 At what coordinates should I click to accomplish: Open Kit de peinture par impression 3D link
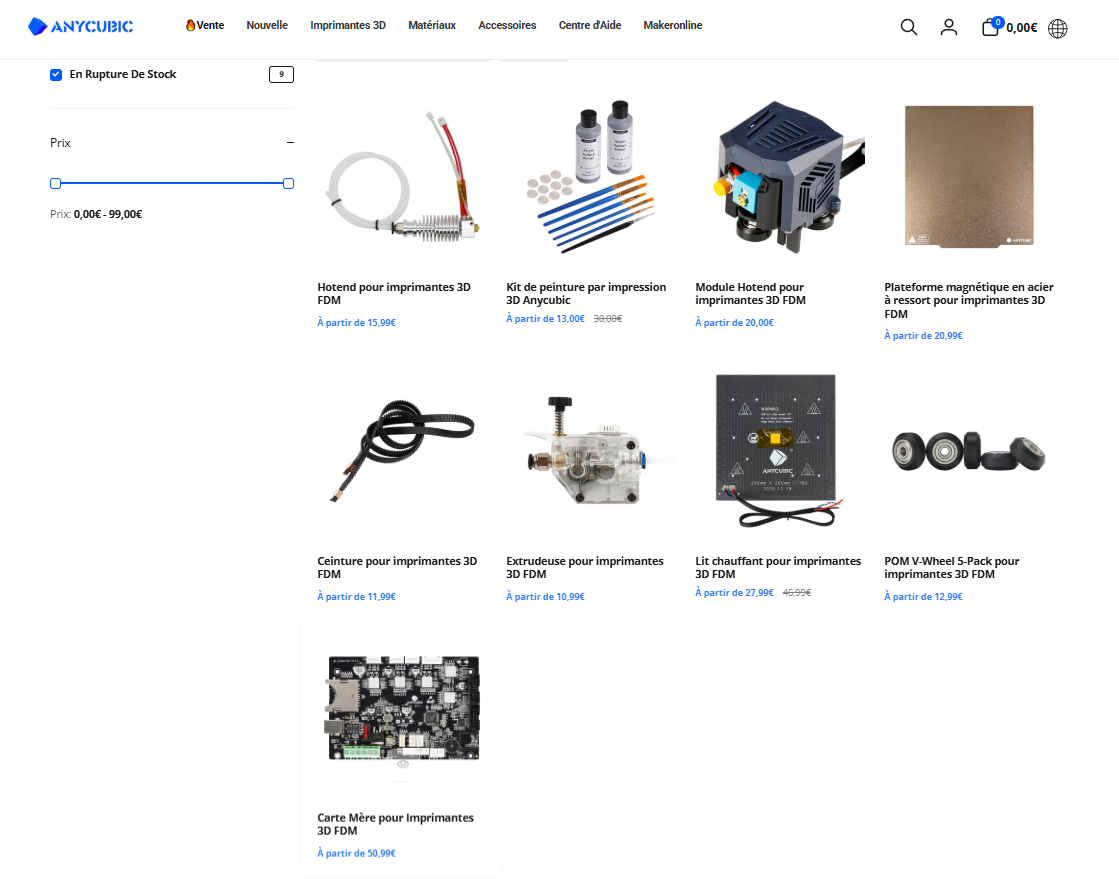click(x=585, y=293)
